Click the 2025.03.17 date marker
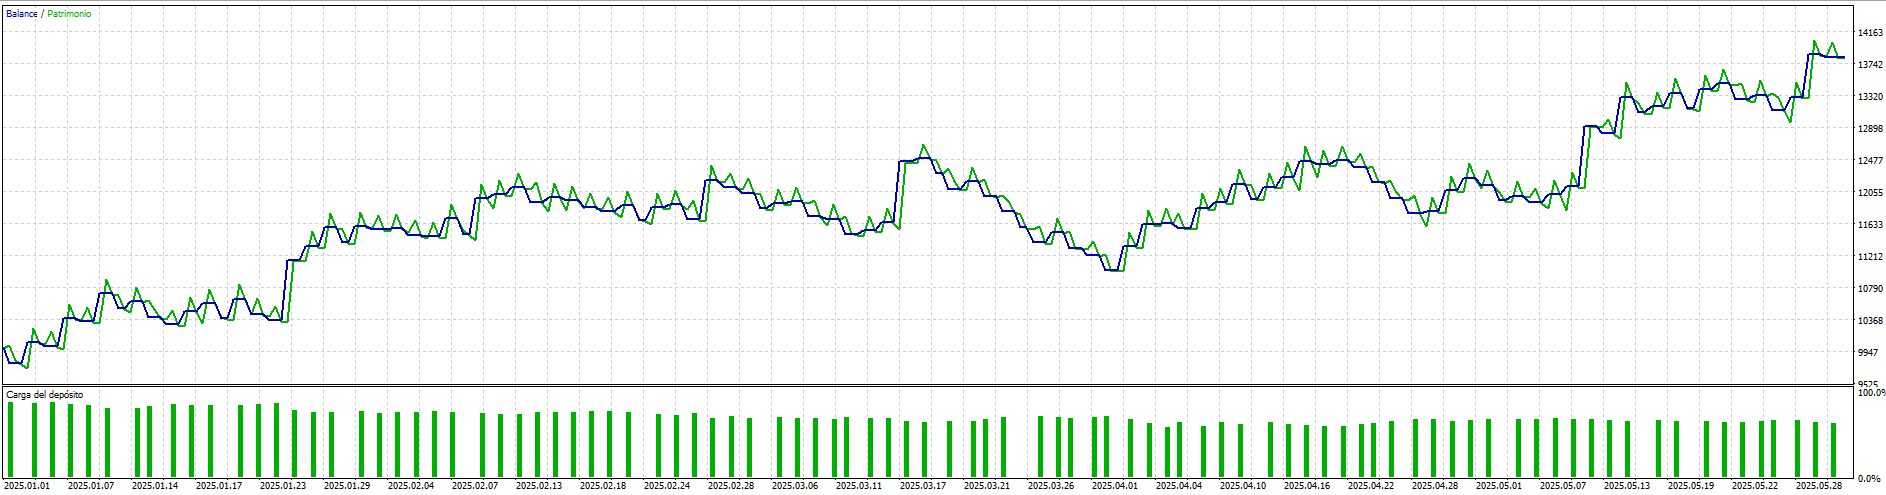This screenshot has height=495, width=1886. pos(923,486)
